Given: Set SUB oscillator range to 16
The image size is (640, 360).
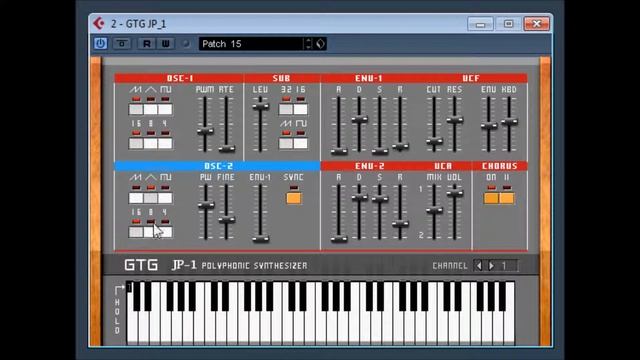Looking at the screenshot, I should click(300, 109).
